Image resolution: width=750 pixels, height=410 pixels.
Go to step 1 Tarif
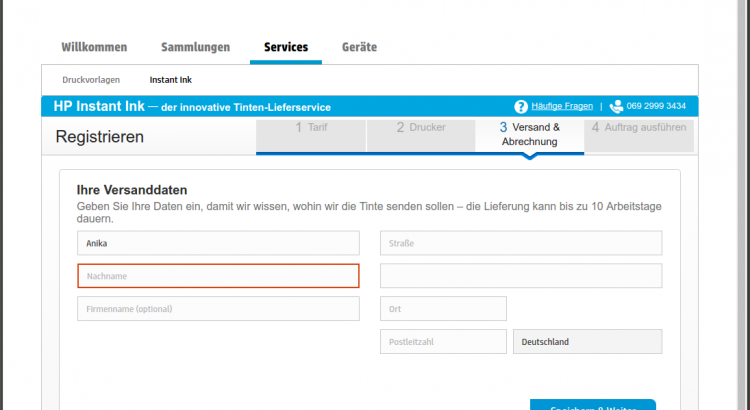311,136
